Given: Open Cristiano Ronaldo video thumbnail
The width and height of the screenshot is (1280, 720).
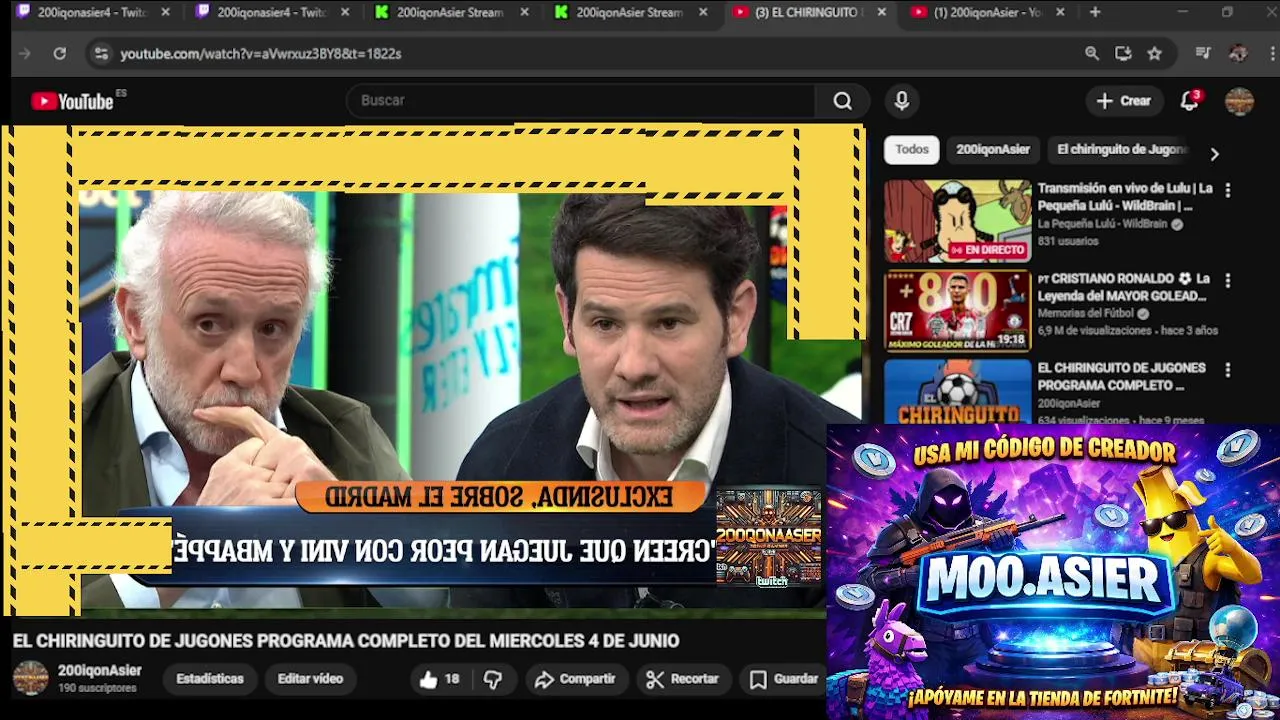Looking at the screenshot, I should click(957, 311).
